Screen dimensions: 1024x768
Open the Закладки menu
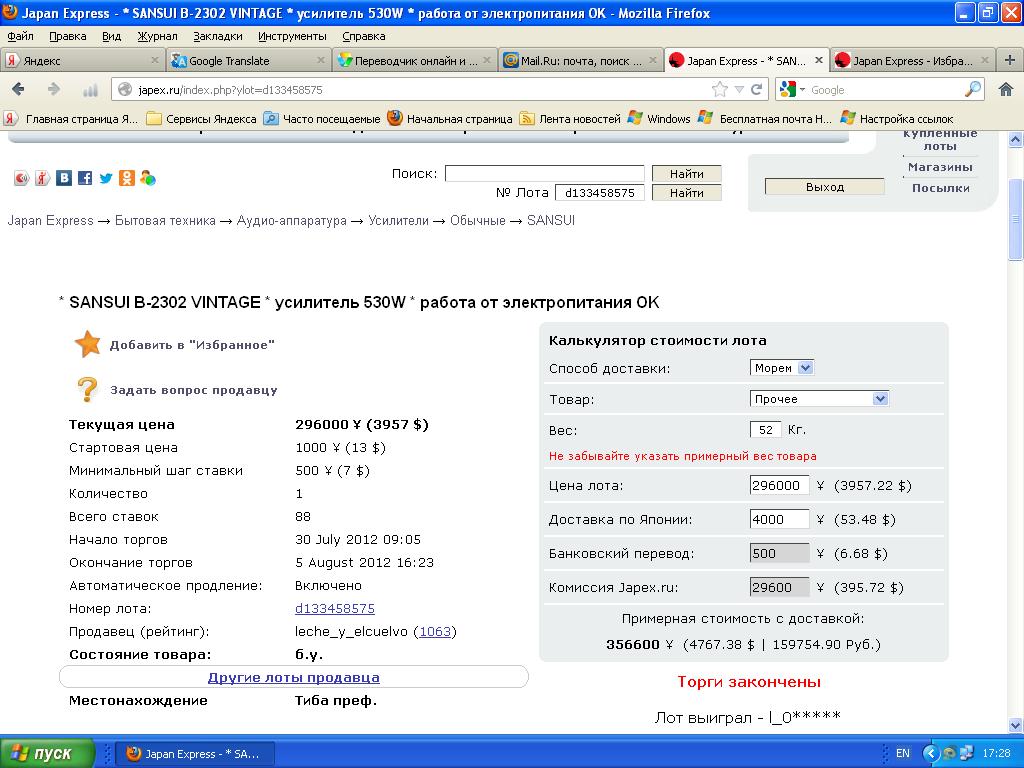pos(217,36)
